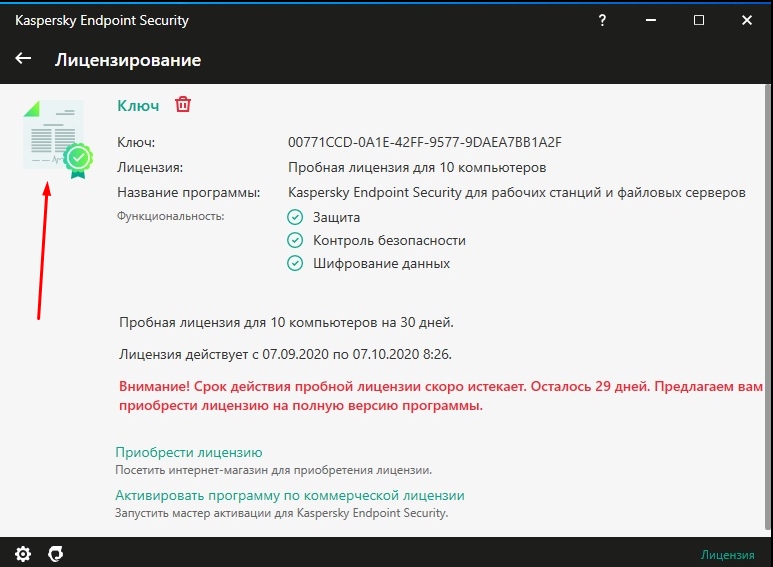Click the Шифрование данных feature text
This screenshot has width=773, height=567.
(382, 263)
